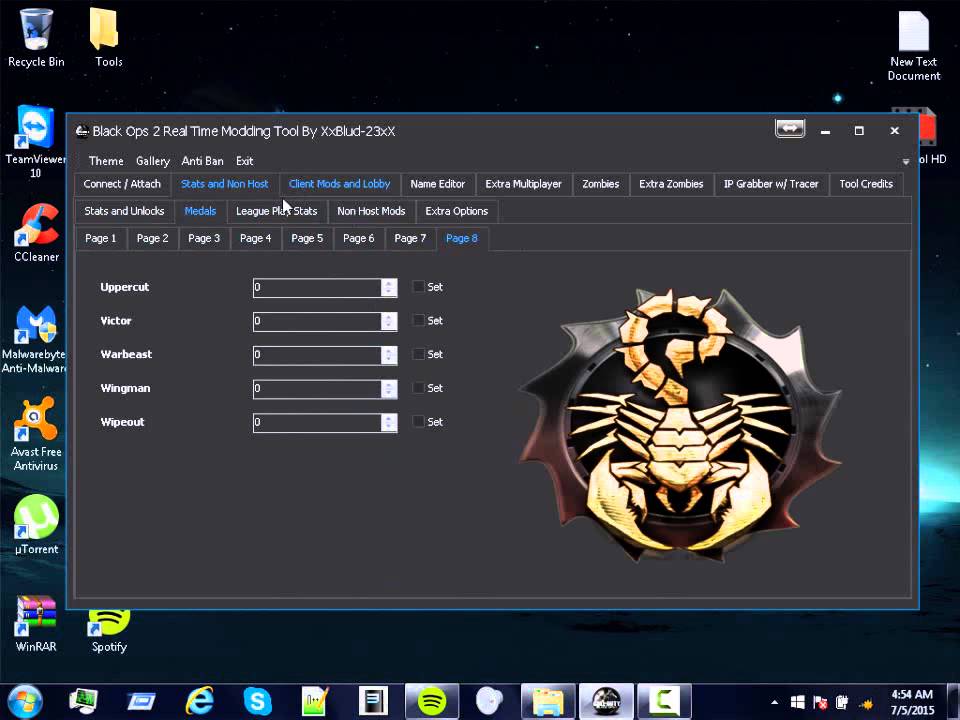
Task: Click the double-arrow button in the title bar
Action: tap(790, 129)
